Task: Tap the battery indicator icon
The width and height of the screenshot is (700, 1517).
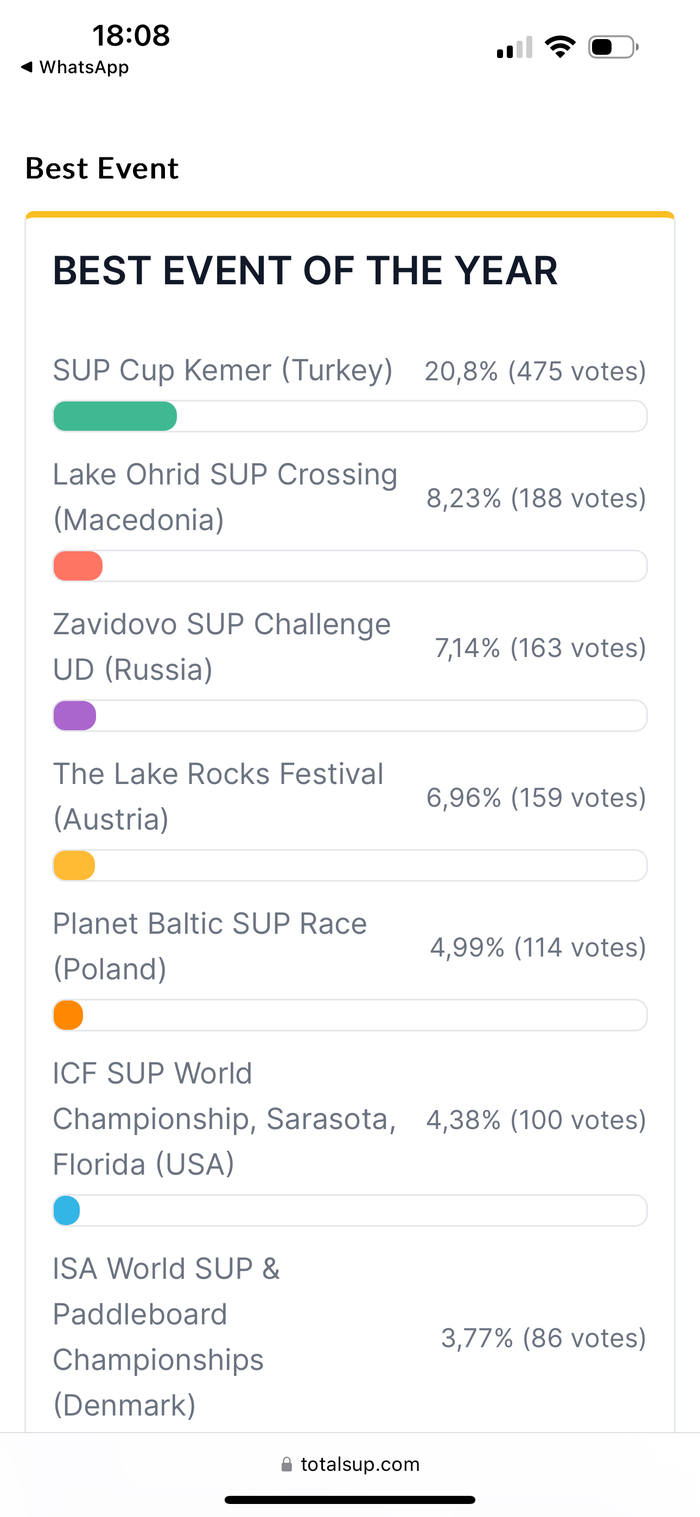Action: (x=612, y=47)
